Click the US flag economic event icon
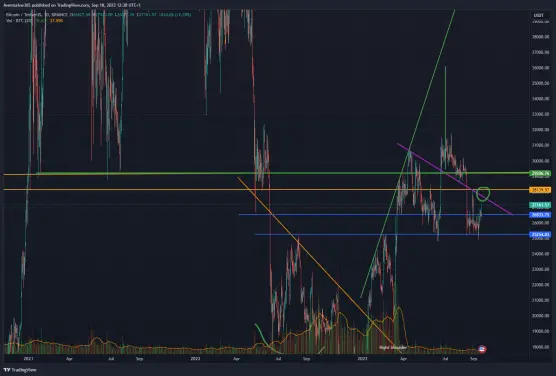The height and width of the screenshot is (376, 556). pos(482,349)
